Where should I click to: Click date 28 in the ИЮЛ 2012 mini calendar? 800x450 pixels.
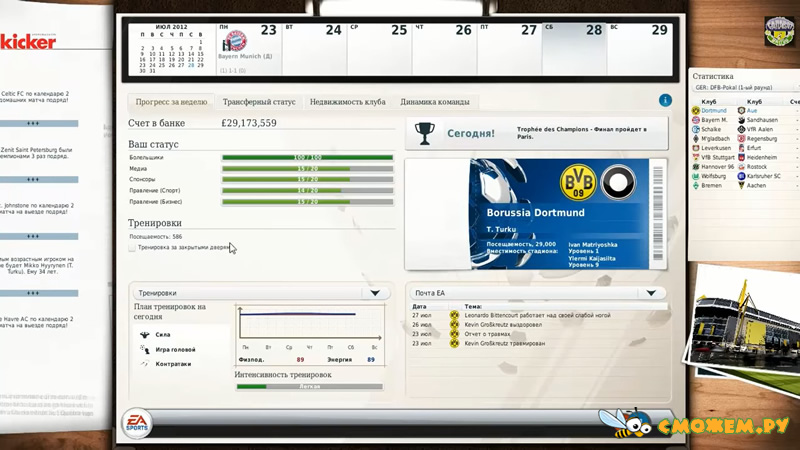click(191, 65)
